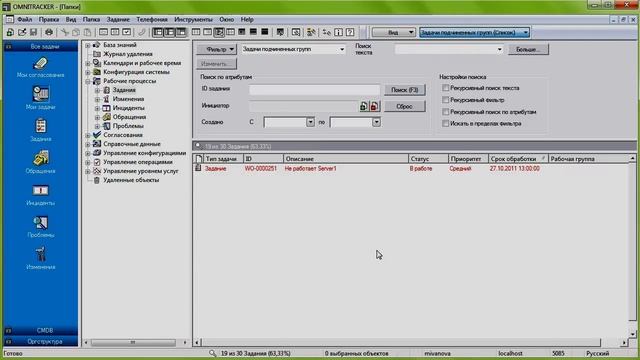Open the Создано start date dropdown
The image size is (640, 360).
(310, 122)
